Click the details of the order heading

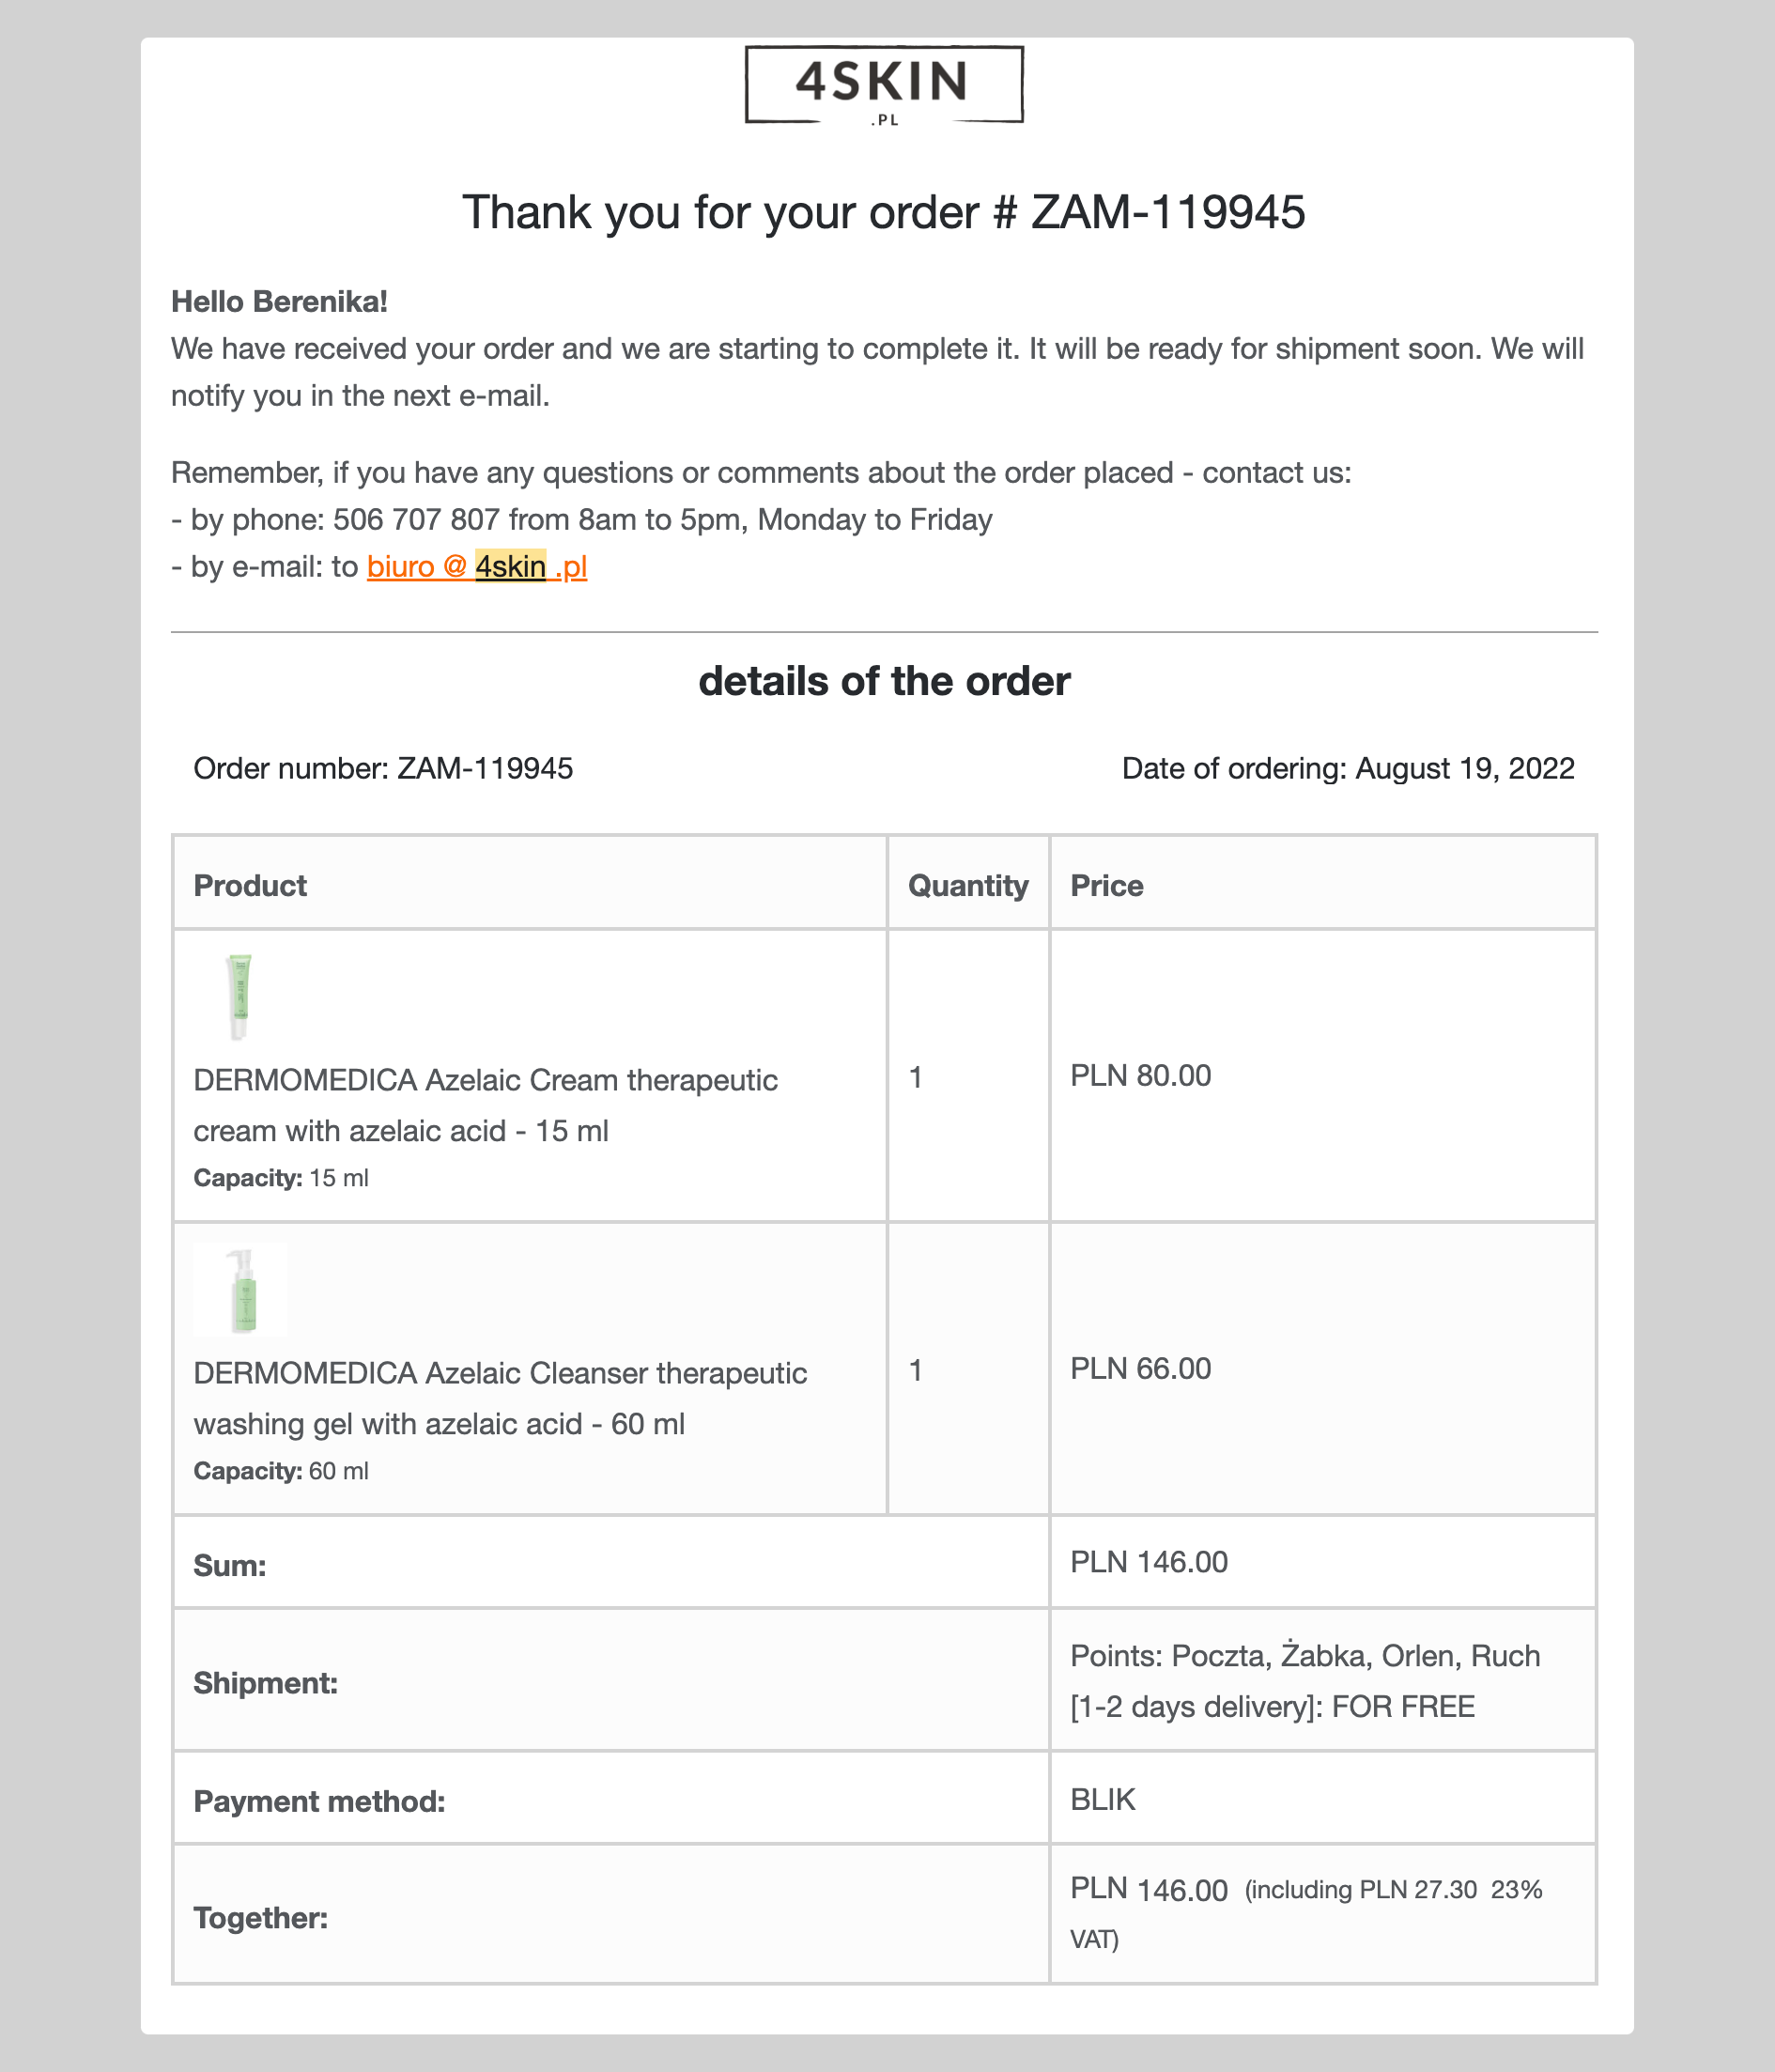[x=884, y=681]
